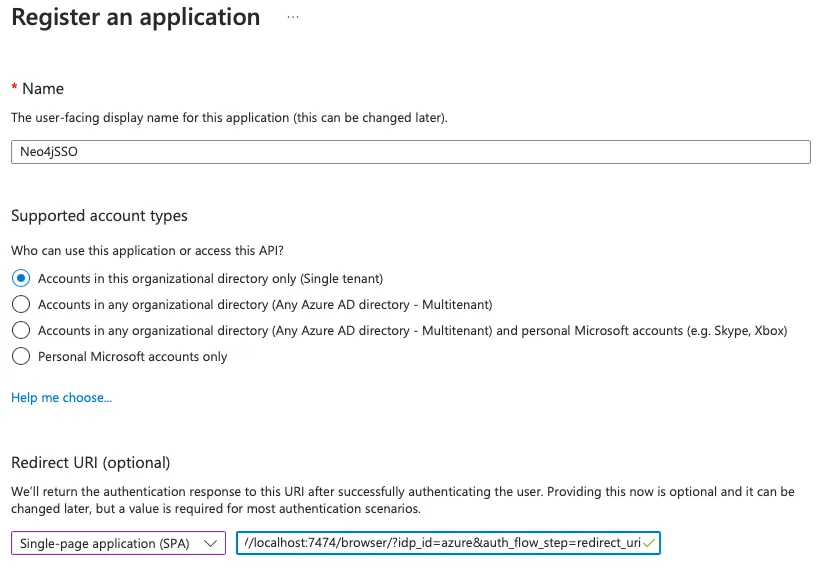Viewport: 826px width, 572px height.
Task: Click the Redirect URI authentication response description
Action: point(402,492)
